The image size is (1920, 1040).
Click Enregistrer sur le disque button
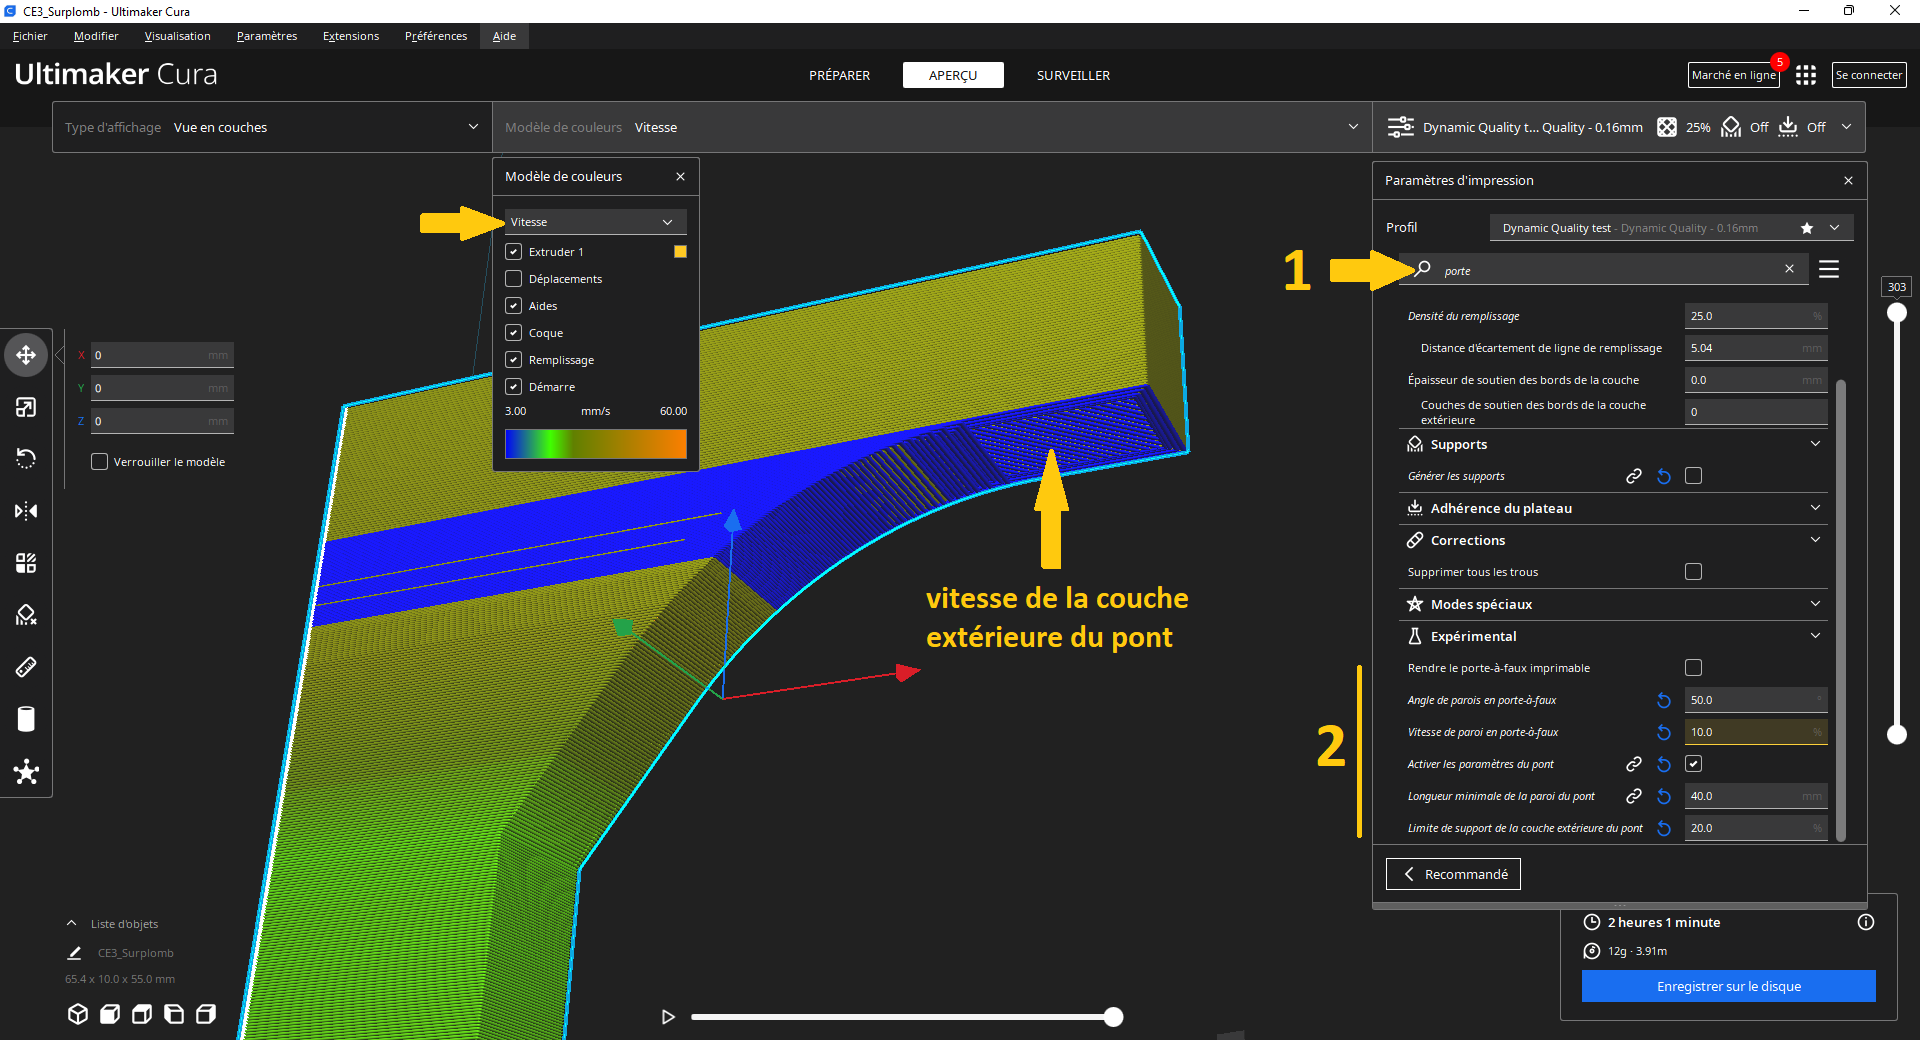[1729, 986]
